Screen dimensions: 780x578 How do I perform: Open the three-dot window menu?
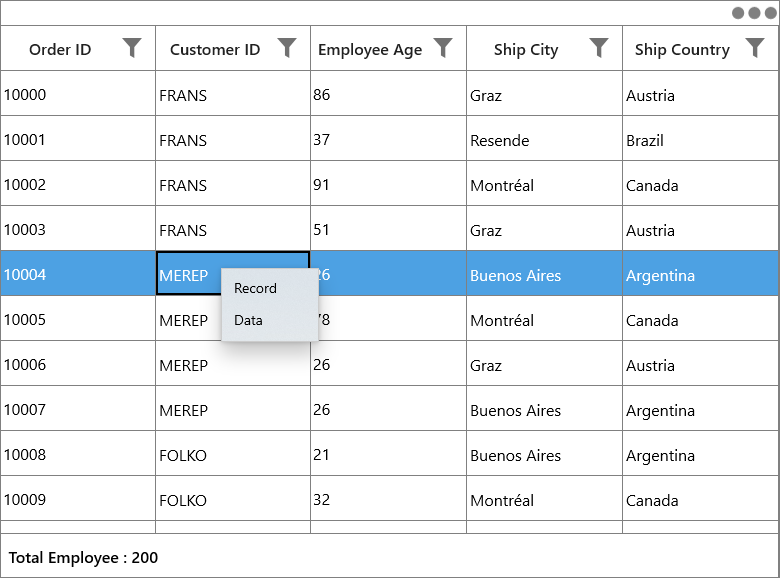(x=754, y=13)
